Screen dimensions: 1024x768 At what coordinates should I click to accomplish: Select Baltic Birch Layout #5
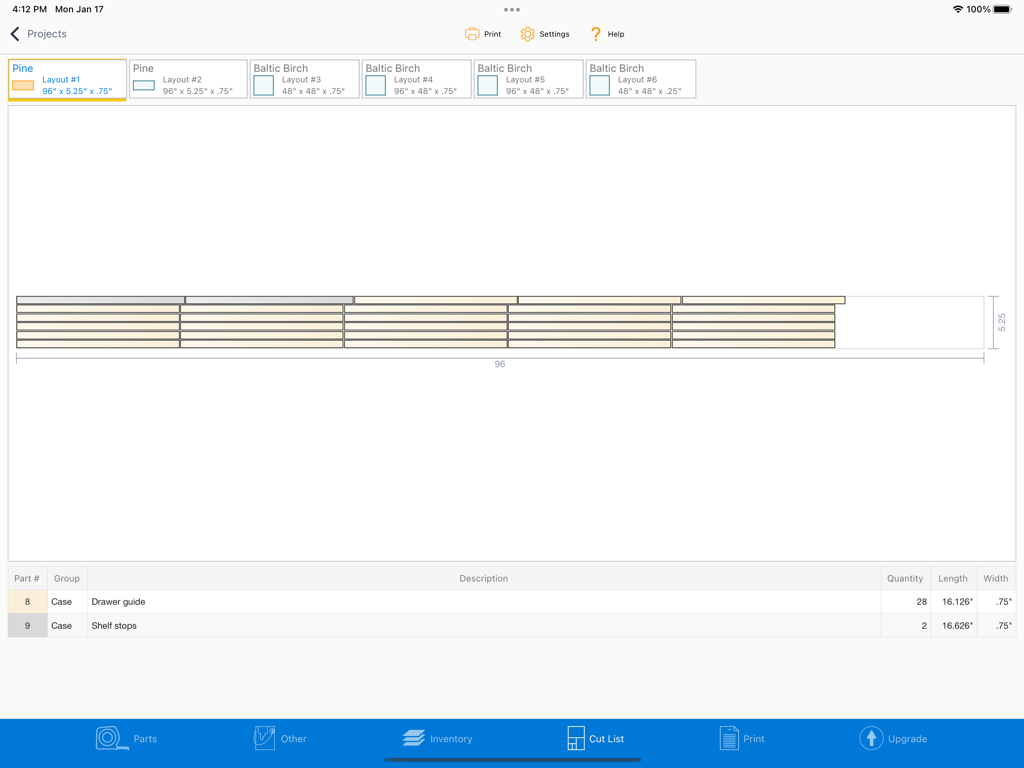527,79
